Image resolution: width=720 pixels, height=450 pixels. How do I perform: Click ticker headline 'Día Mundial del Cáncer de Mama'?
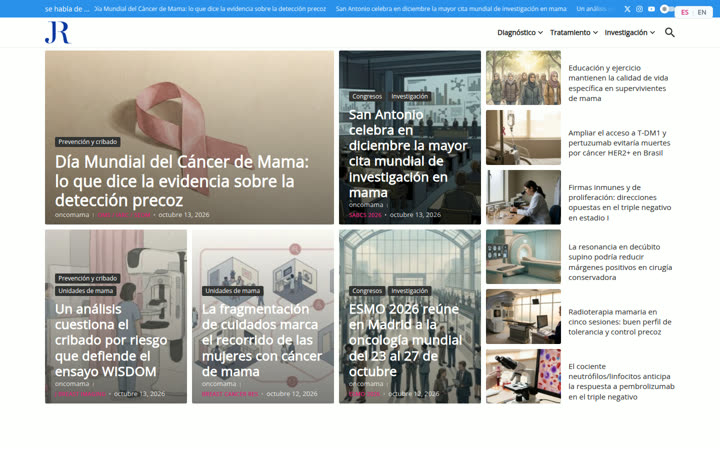[x=210, y=9]
